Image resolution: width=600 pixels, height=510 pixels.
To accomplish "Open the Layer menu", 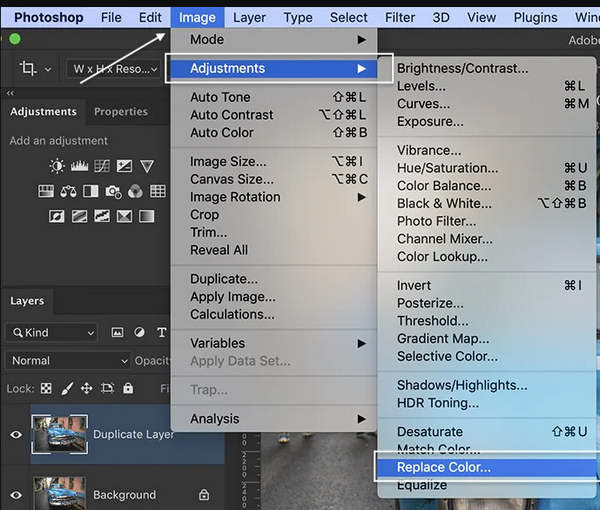I will 249,18.
